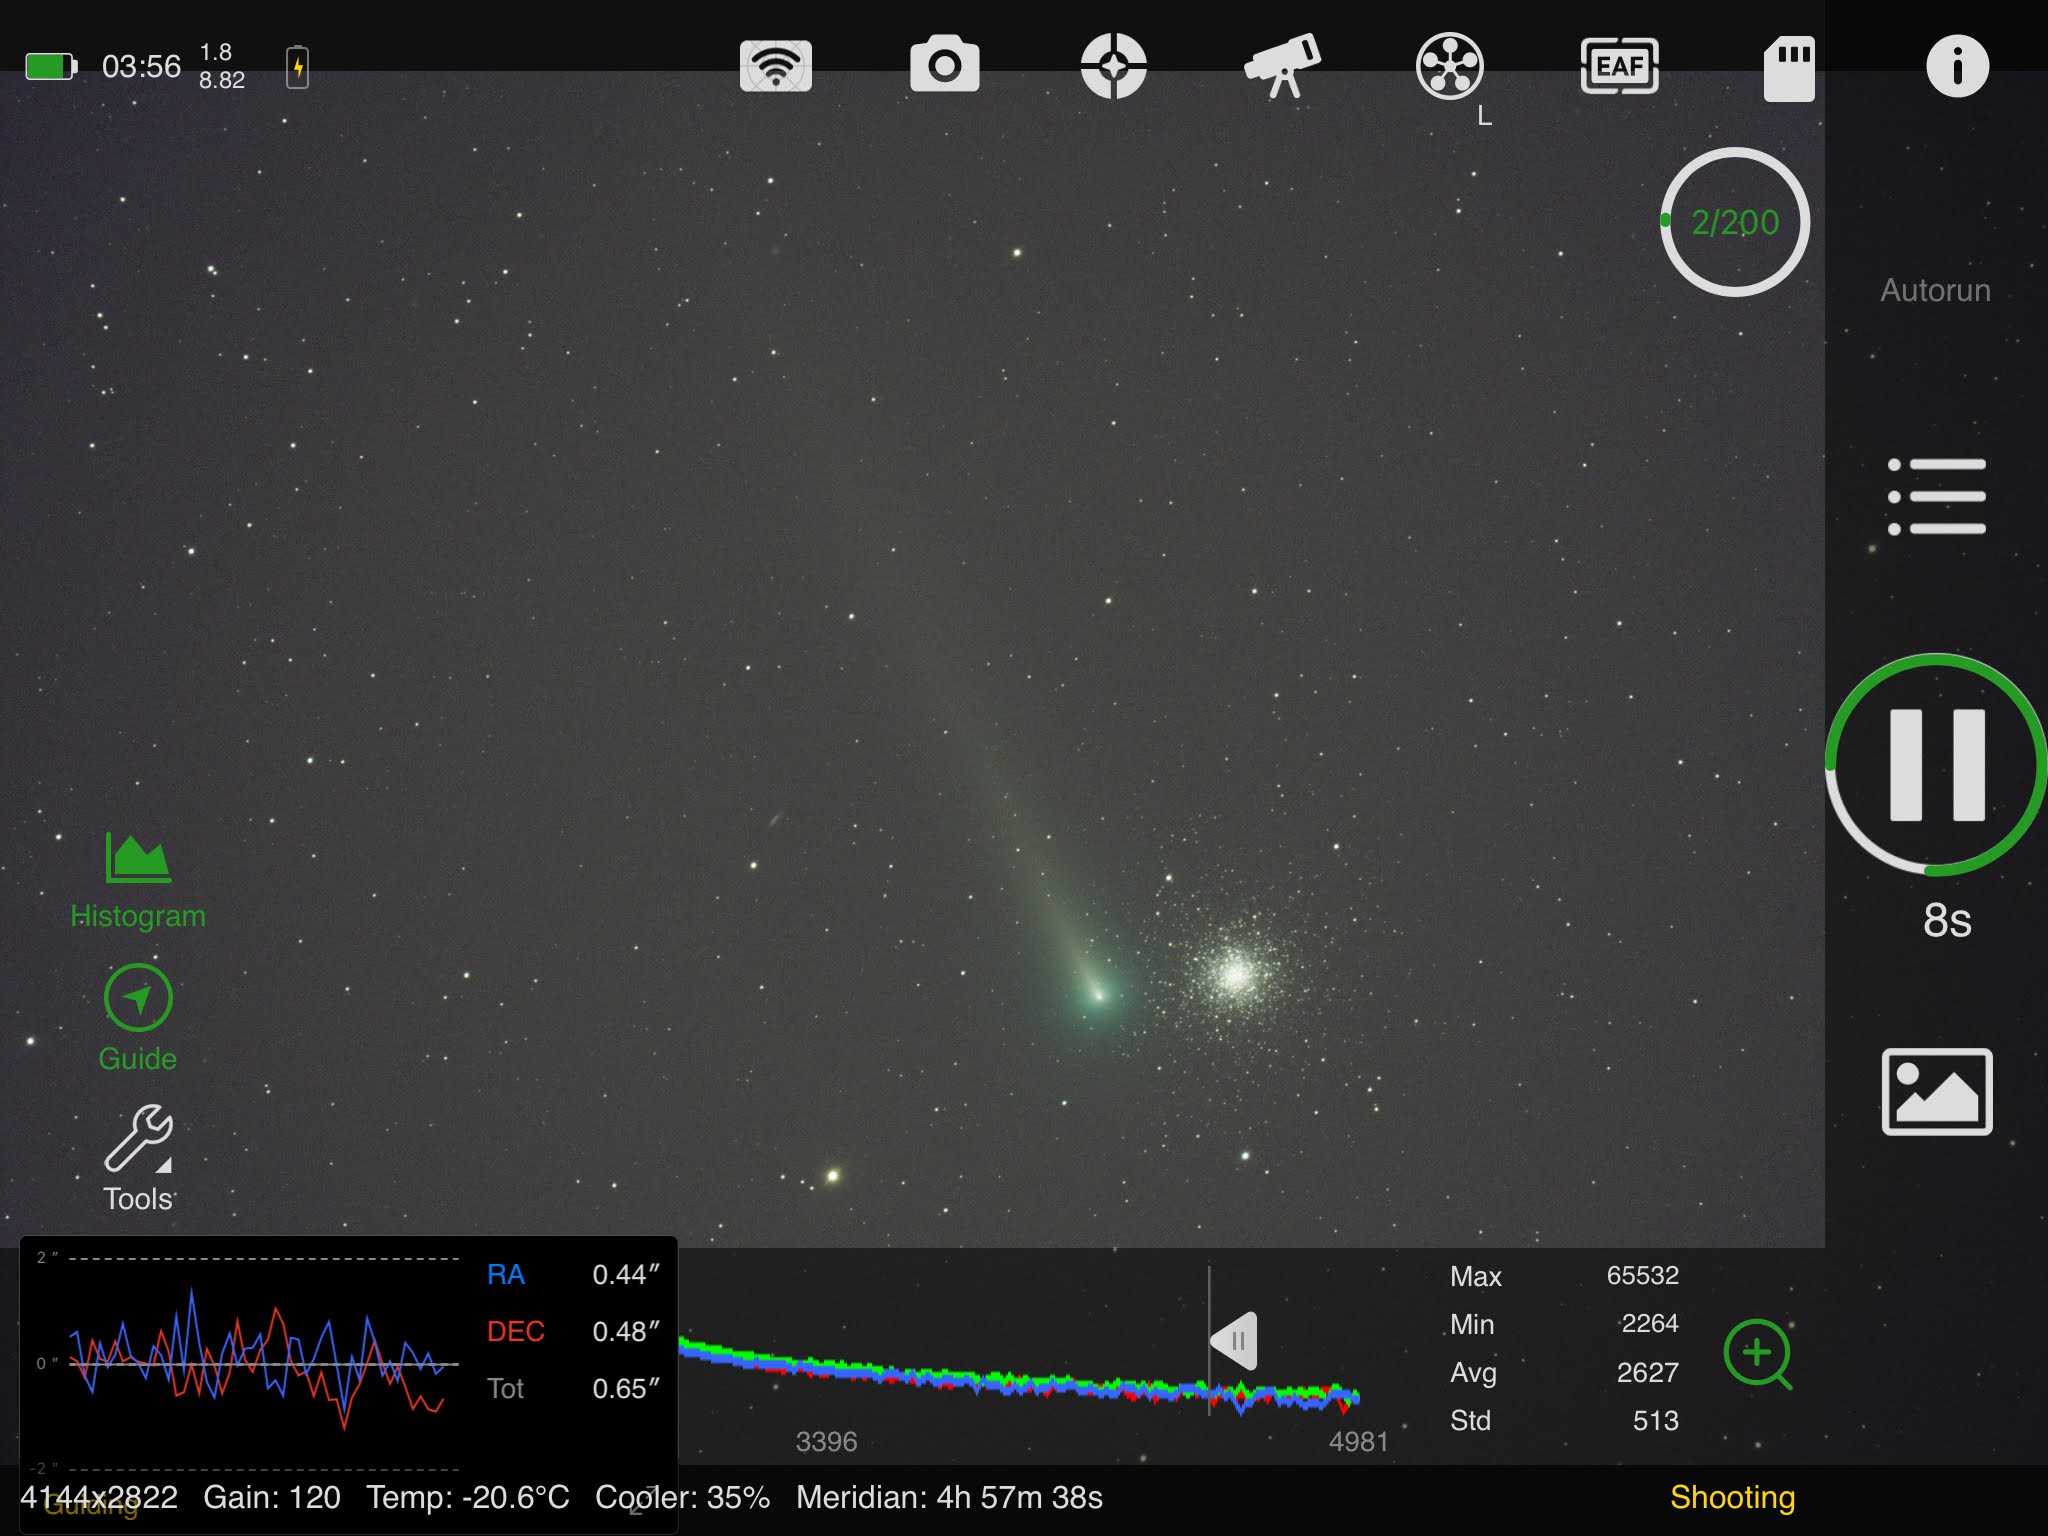Open the guiding crosshair settings icon
Viewport: 2048px width, 1536px height.
1113,66
